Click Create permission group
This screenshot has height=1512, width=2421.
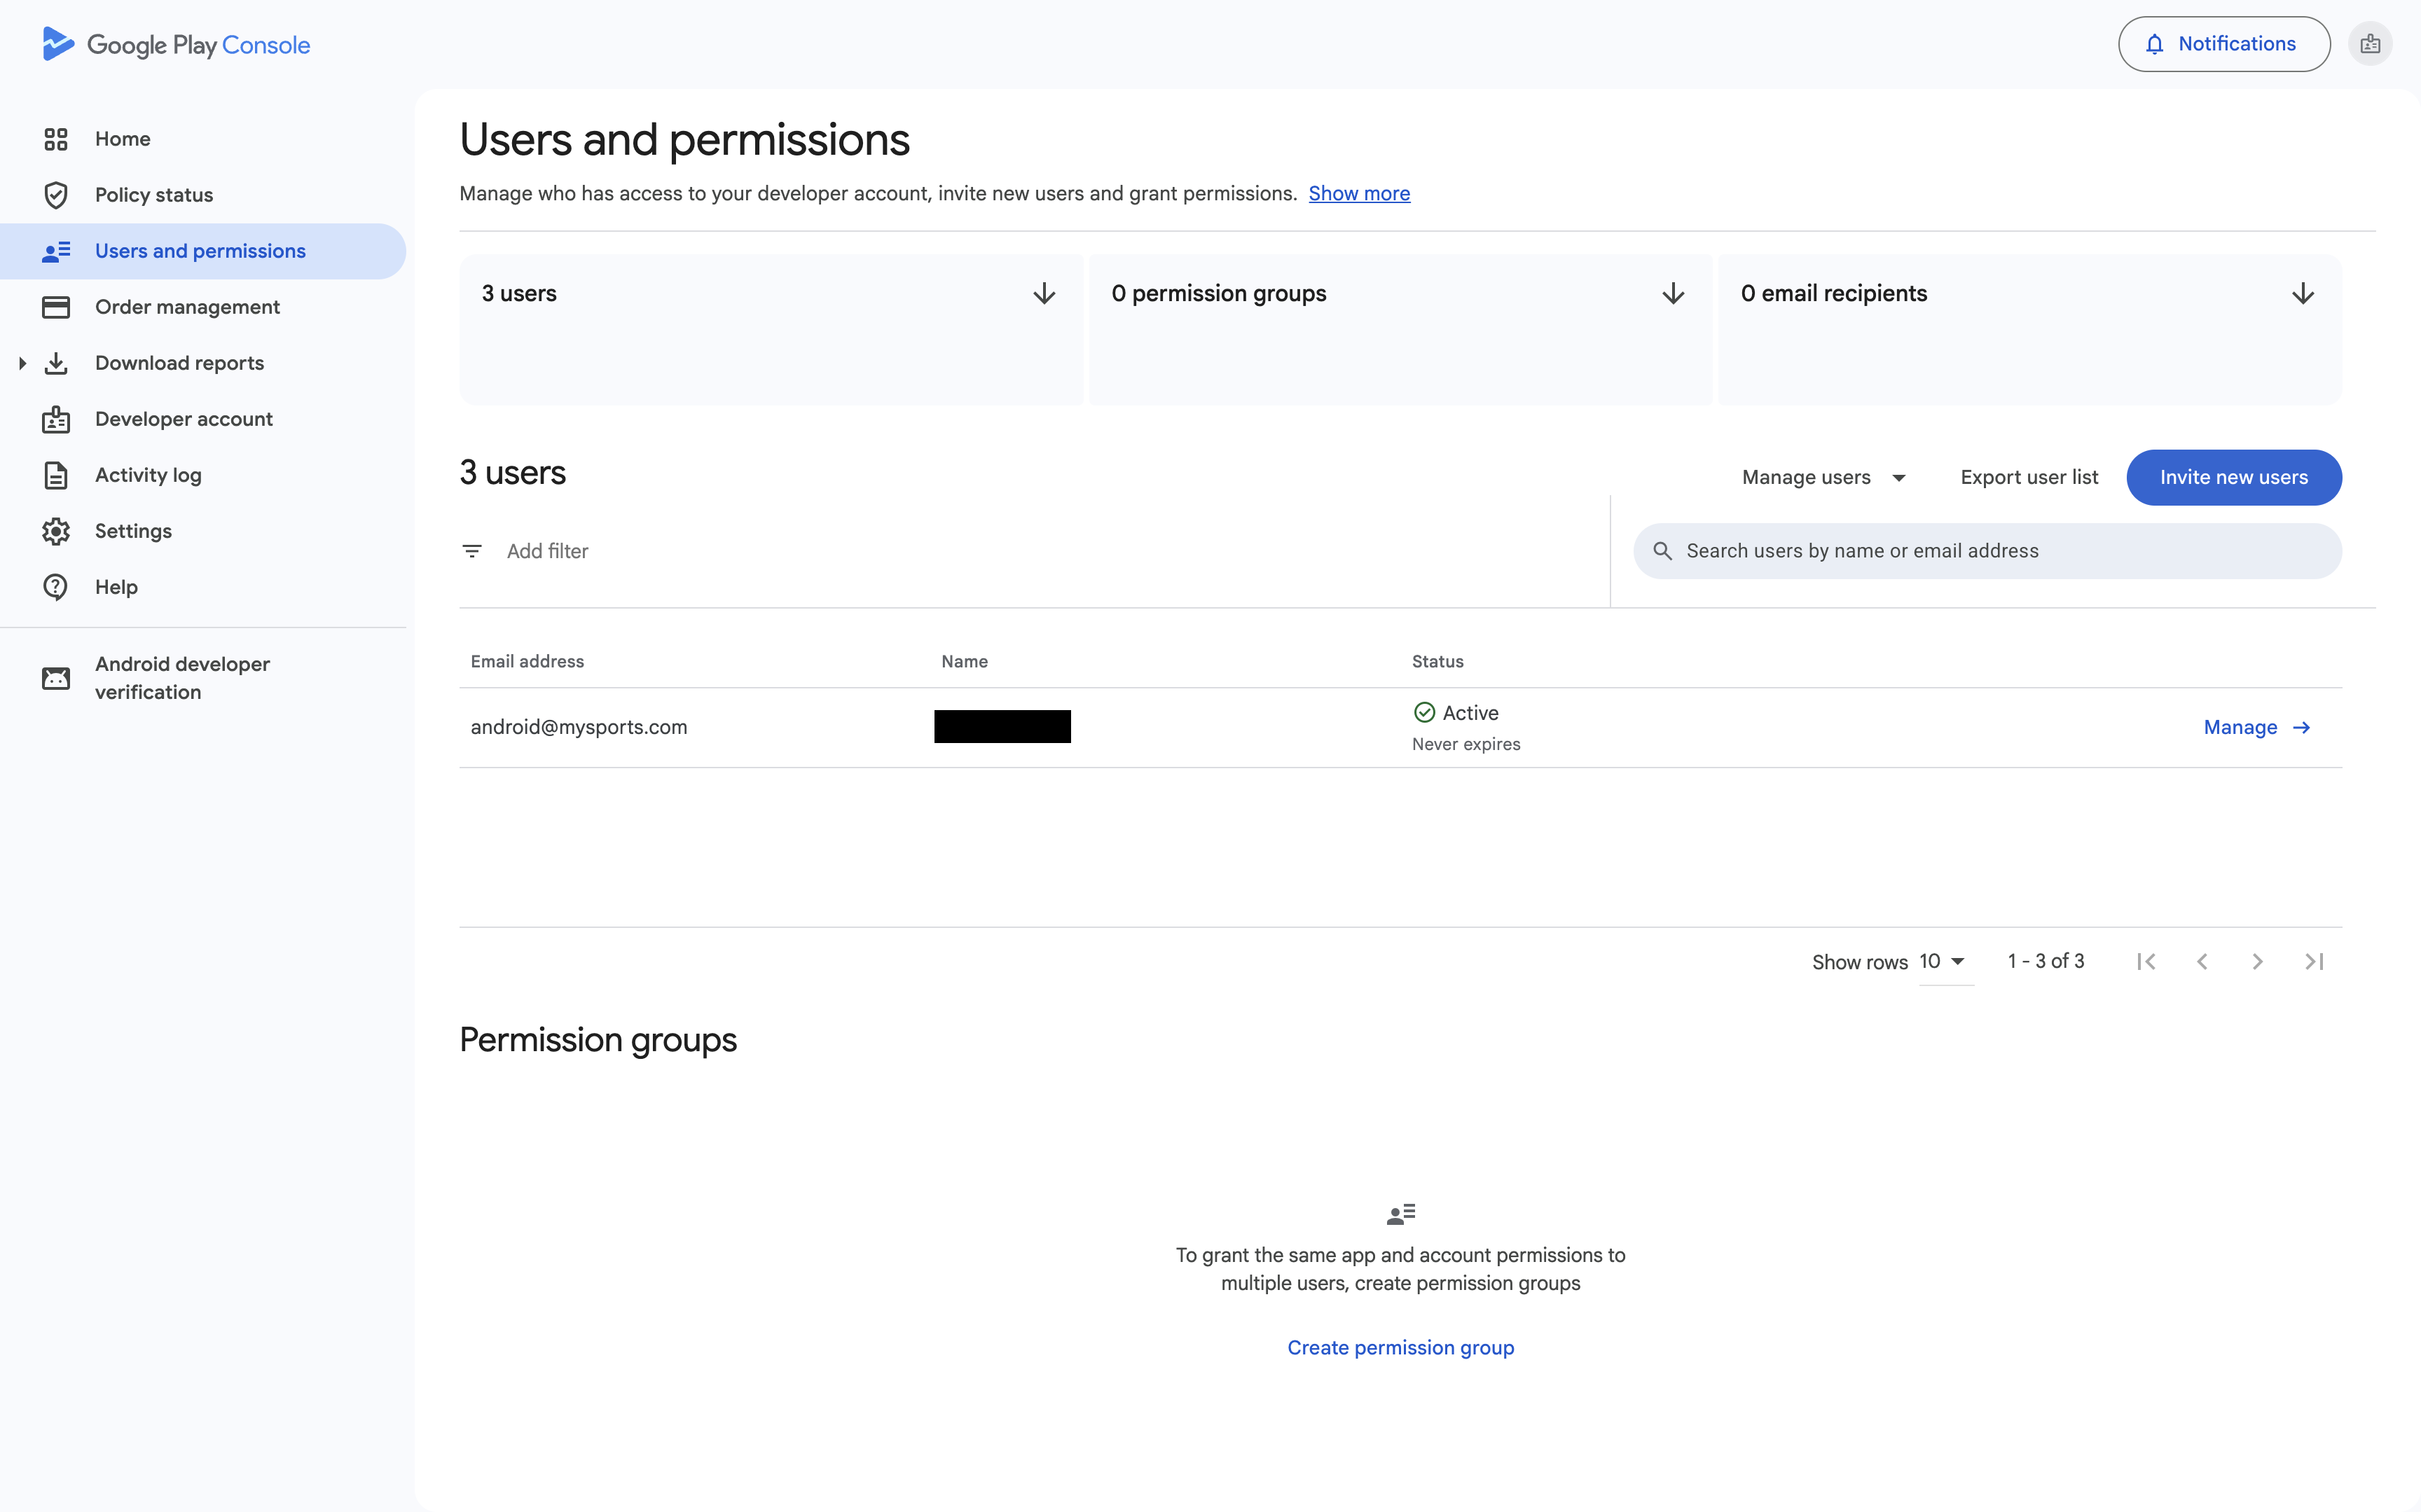click(x=1400, y=1347)
